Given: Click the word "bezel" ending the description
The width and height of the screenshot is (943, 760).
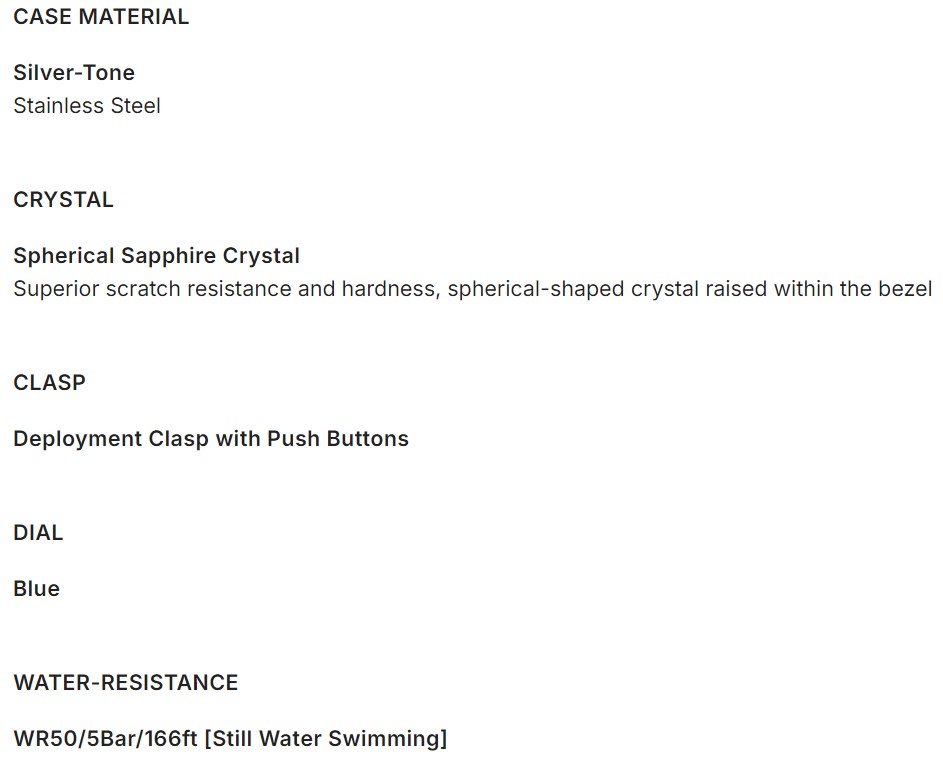Looking at the screenshot, I should click(904, 289).
